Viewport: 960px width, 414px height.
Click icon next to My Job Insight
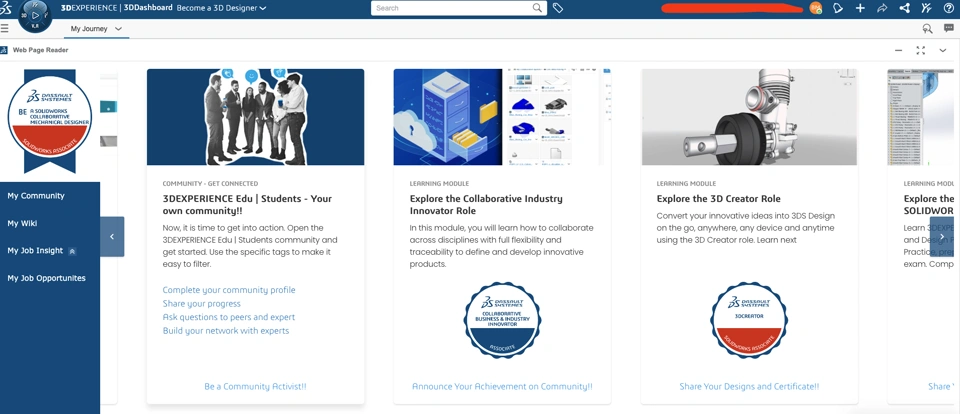coord(72,251)
